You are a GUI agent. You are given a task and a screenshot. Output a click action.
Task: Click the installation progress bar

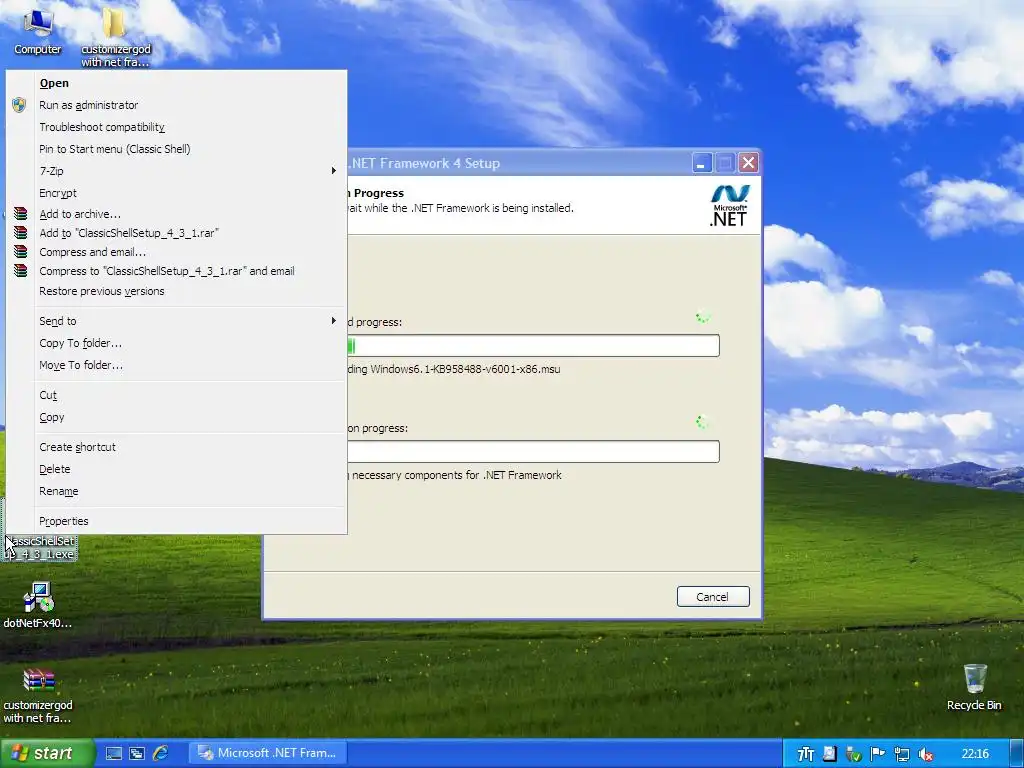(533, 451)
